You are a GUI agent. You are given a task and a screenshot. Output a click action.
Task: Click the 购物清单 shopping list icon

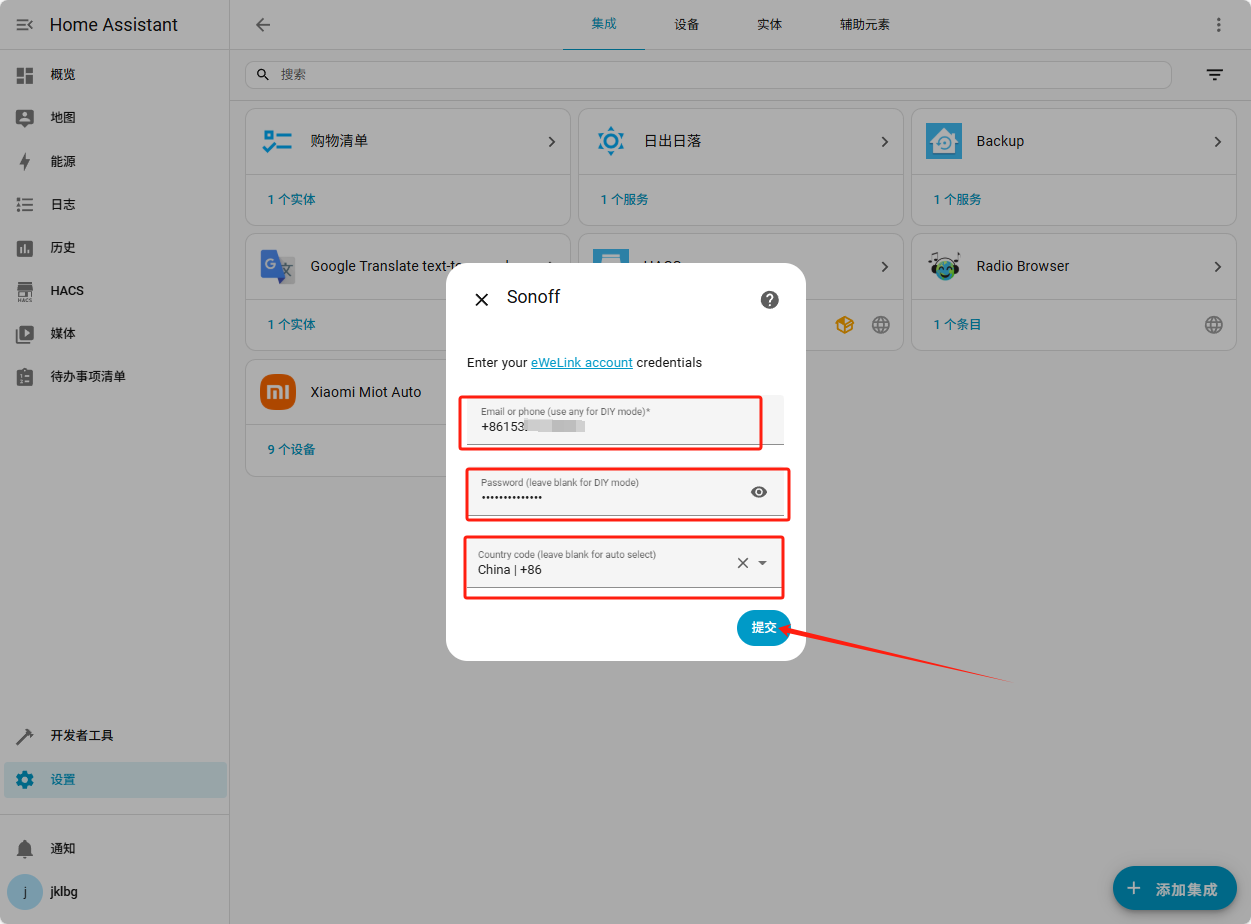pos(277,141)
